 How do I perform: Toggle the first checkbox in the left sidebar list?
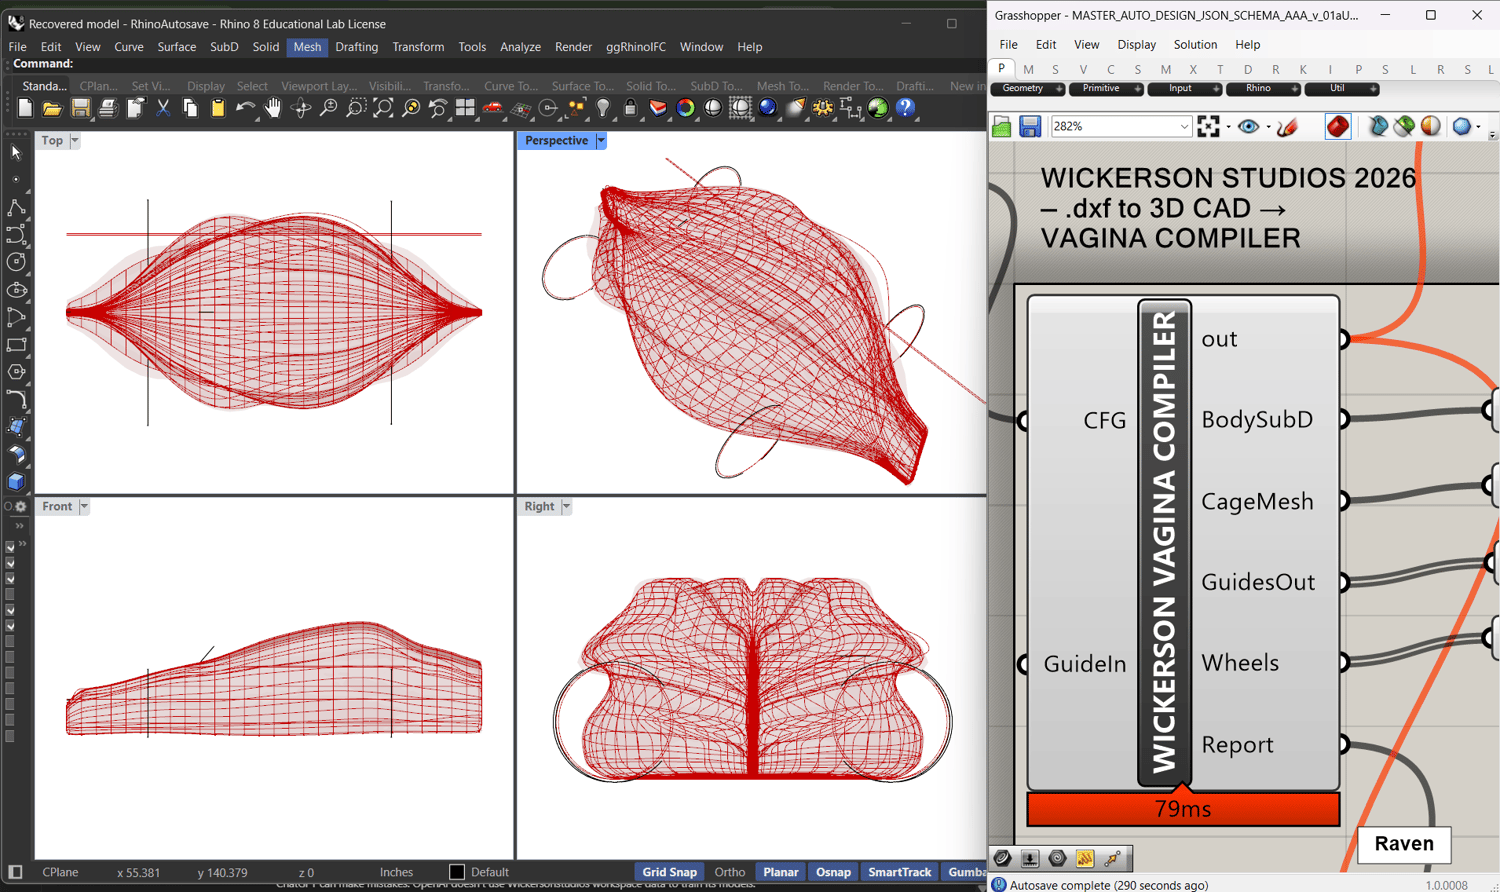click(10, 547)
